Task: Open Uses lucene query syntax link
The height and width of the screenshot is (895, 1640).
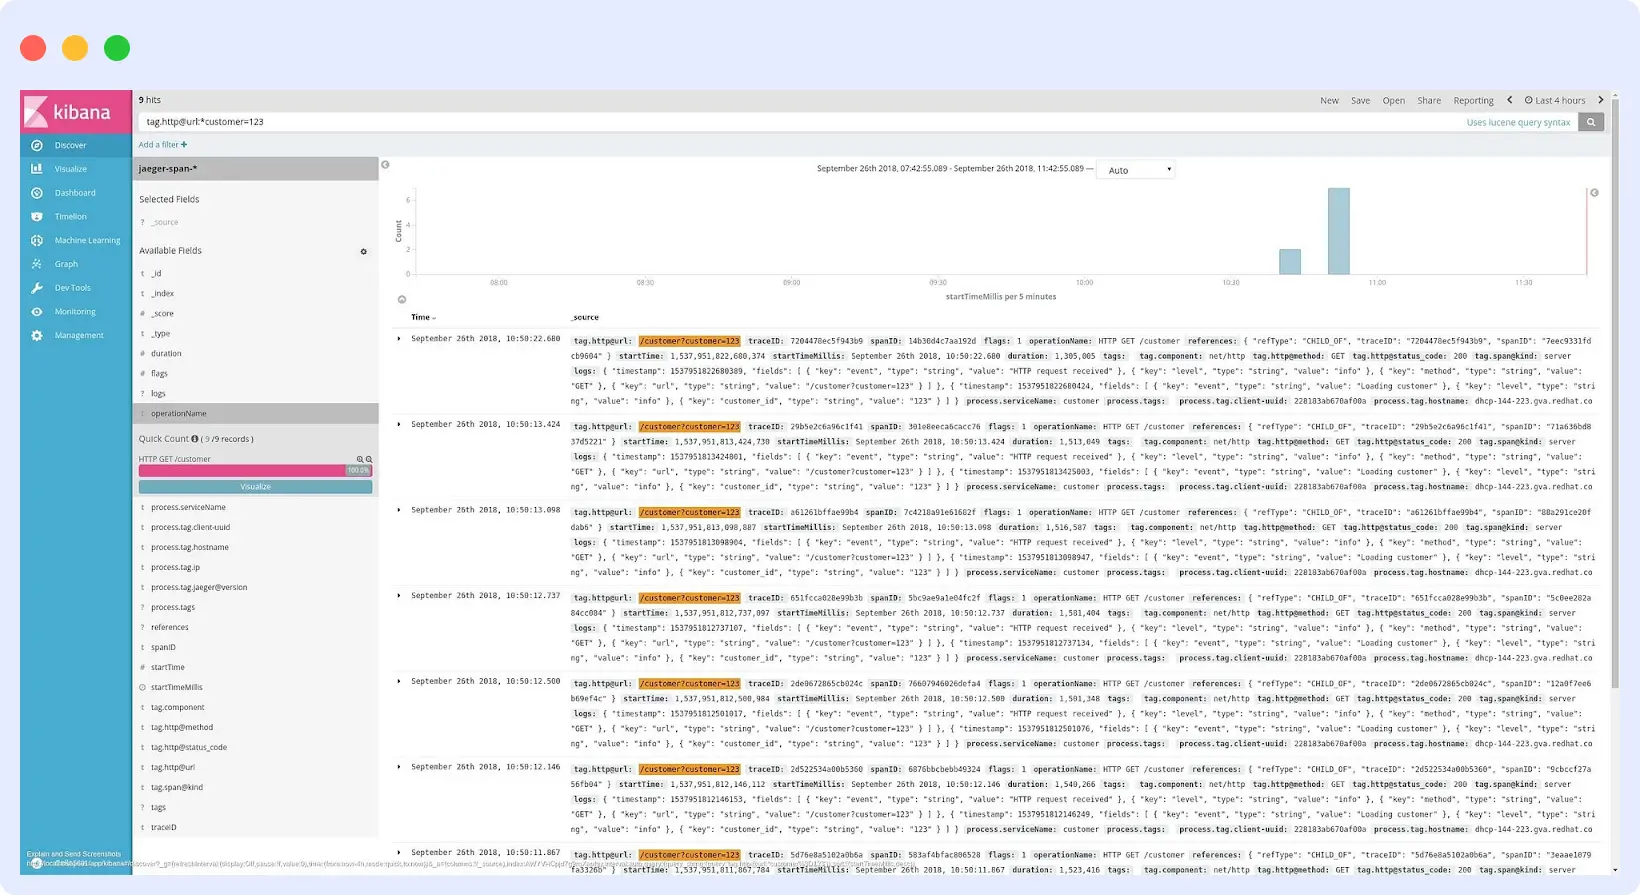Action: tap(1518, 122)
